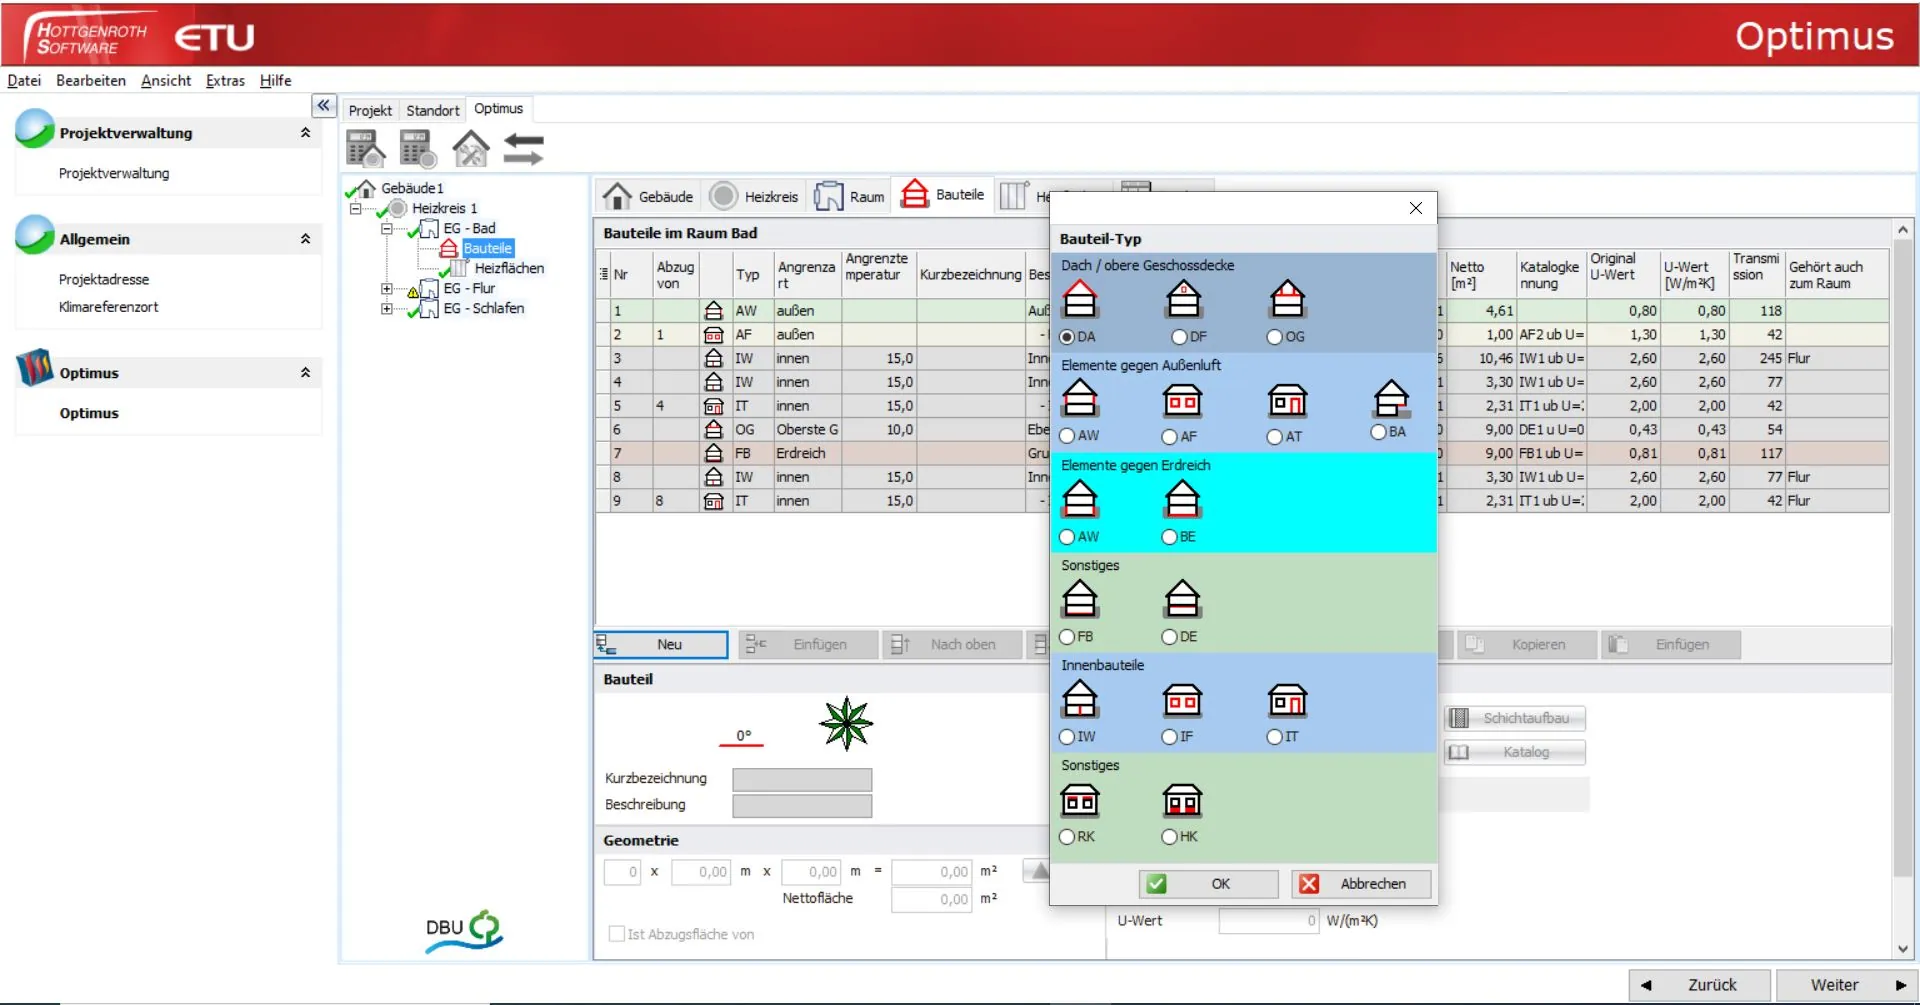Expand the EG - Flur tree node
The width and height of the screenshot is (1920, 1005).
pos(386,289)
